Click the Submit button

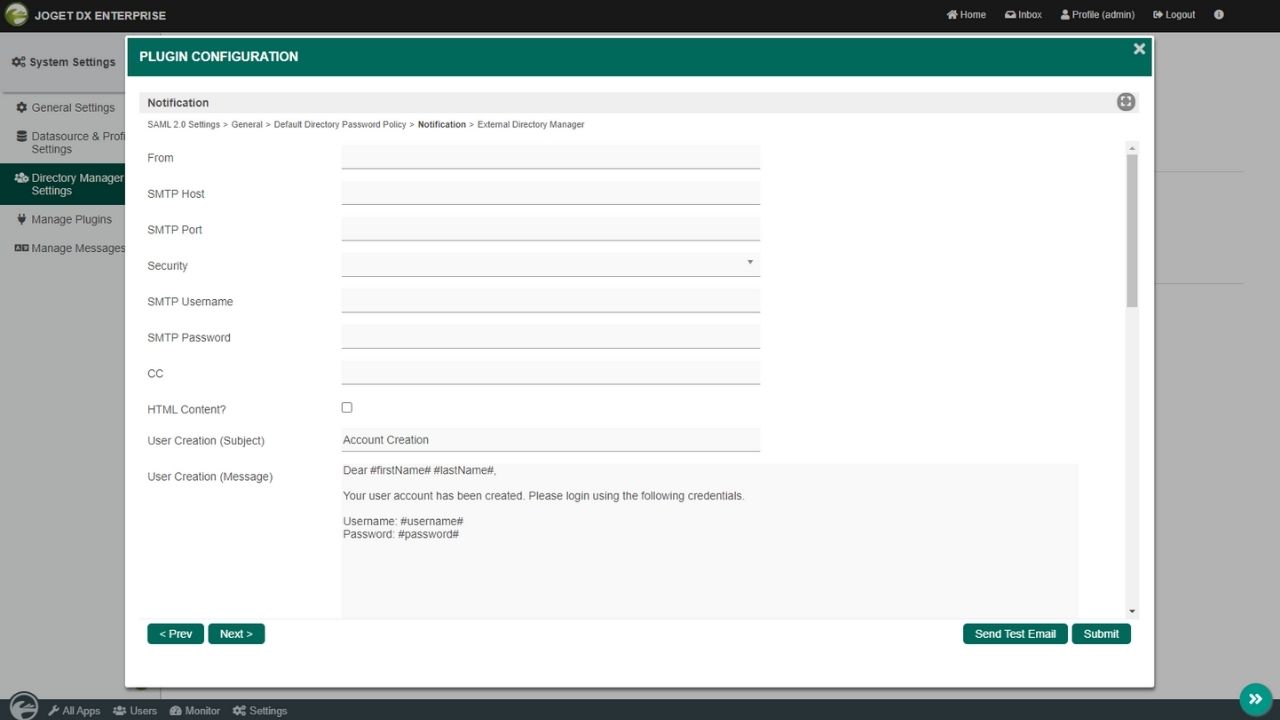pos(1101,634)
